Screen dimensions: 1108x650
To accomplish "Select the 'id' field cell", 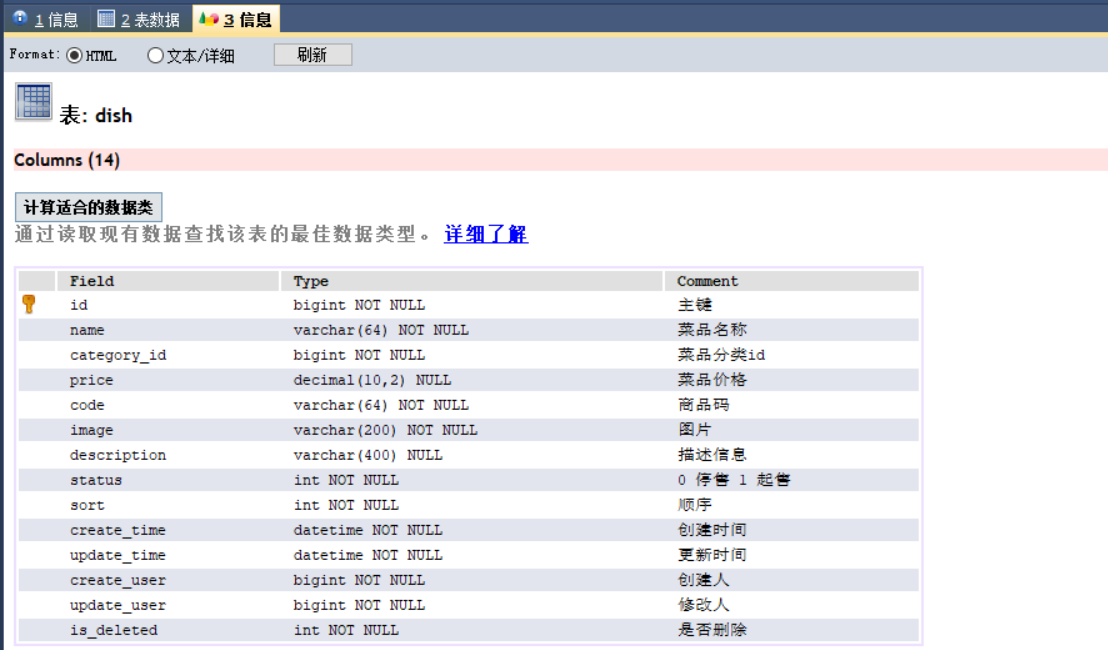I will [167, 305].
